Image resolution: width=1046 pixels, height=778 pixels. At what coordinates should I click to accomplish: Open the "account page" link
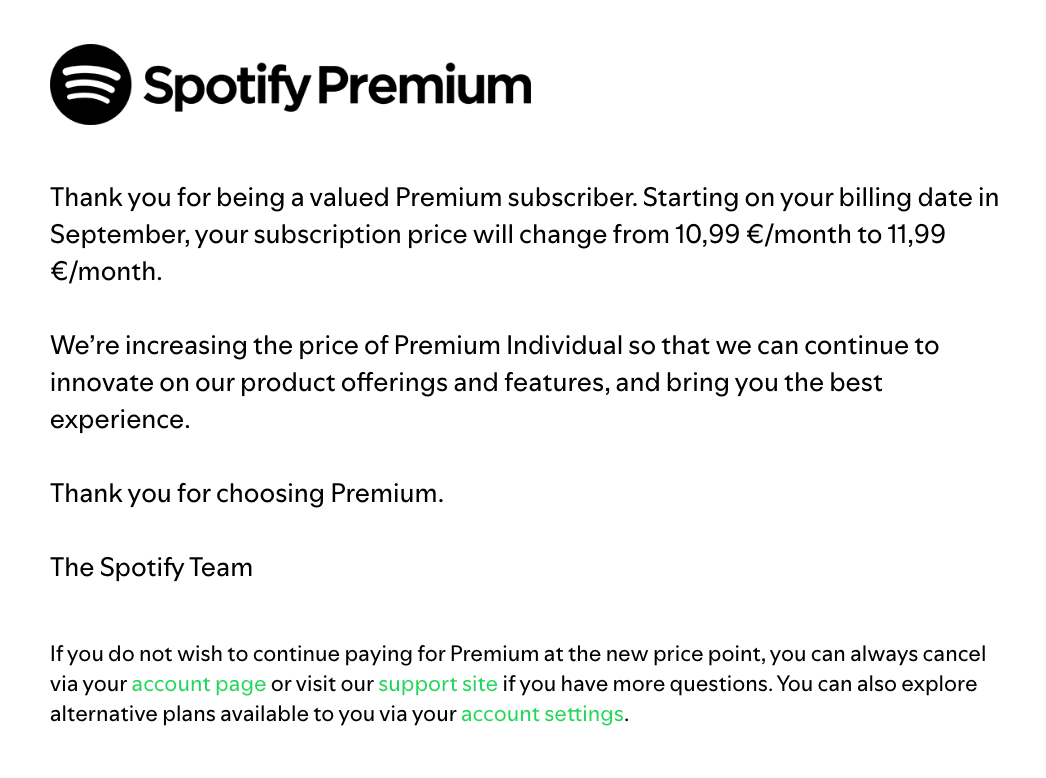click(199, 685)
